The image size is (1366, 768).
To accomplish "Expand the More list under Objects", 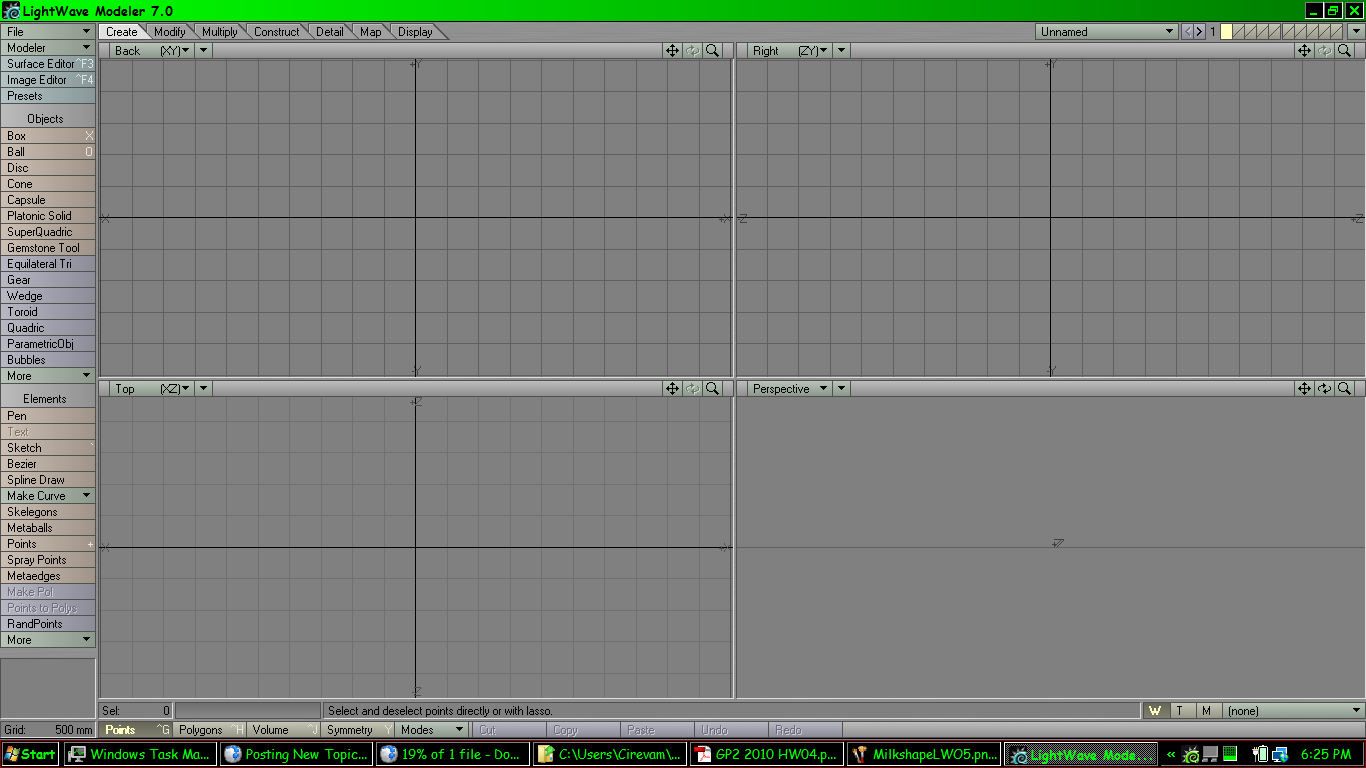I will point(48,376).
